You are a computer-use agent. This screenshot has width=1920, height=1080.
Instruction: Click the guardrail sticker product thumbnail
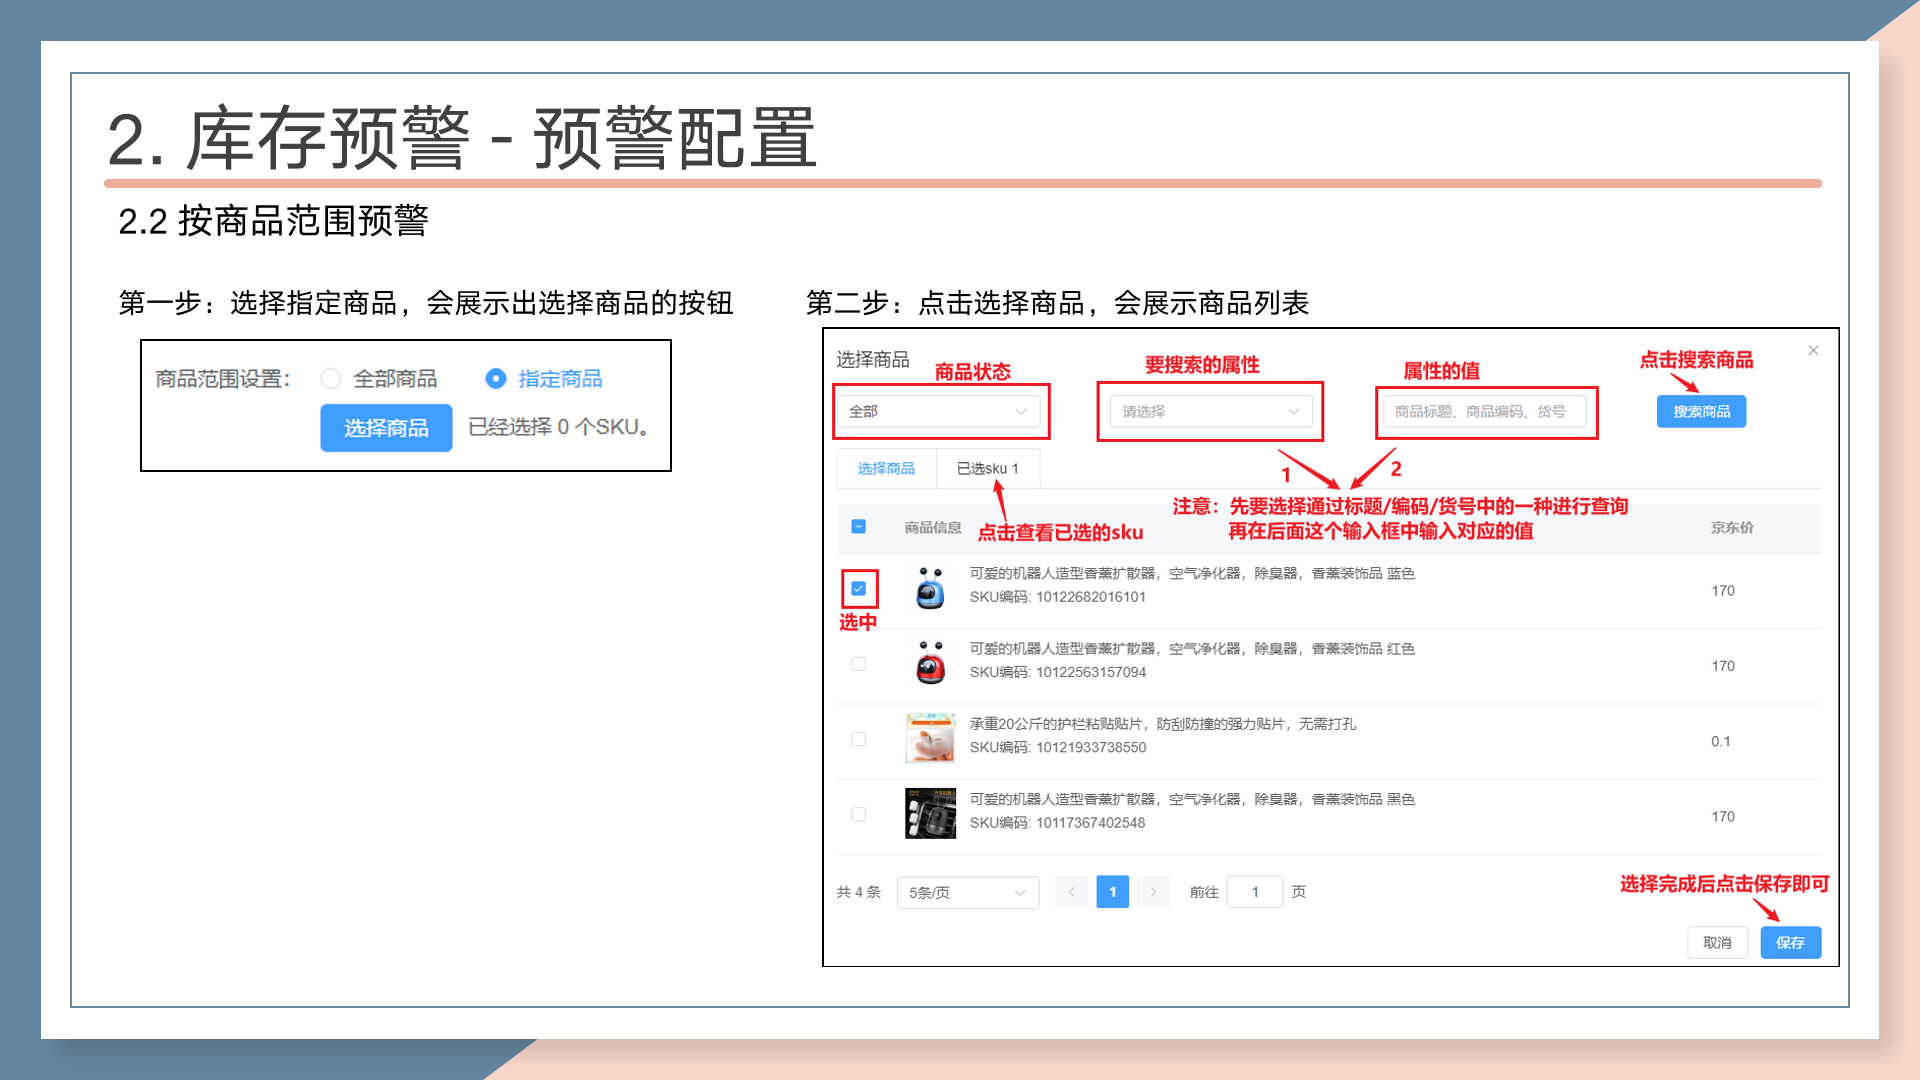(930, 739)
